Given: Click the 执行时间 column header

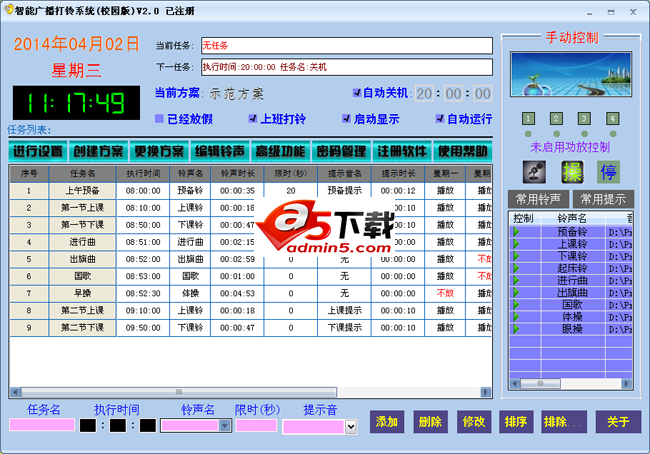Looking at the screenshot, I should coord(143,174).
